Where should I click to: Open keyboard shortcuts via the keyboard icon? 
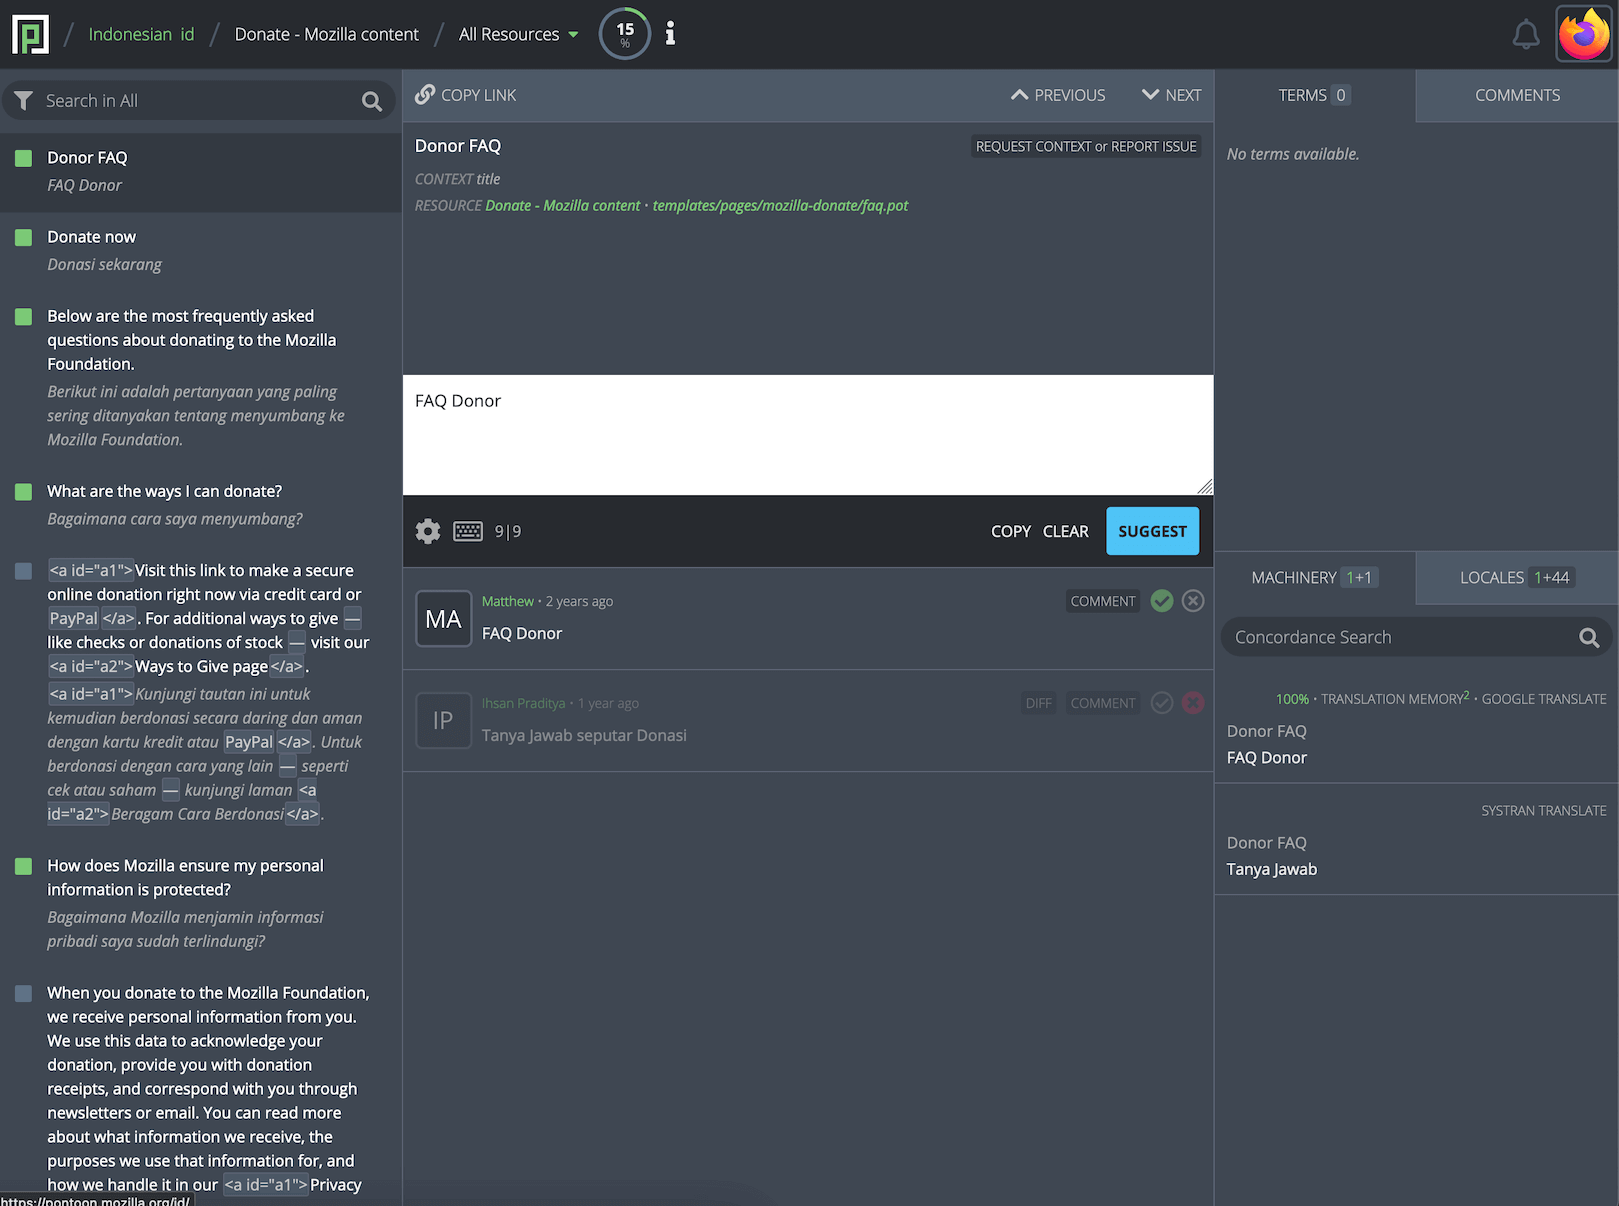tap(467, 531)
